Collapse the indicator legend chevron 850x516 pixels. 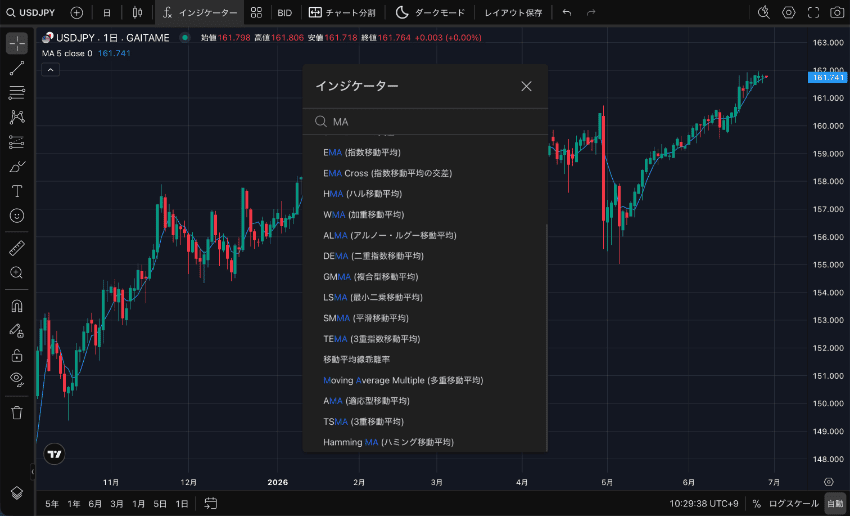[50, 70]
